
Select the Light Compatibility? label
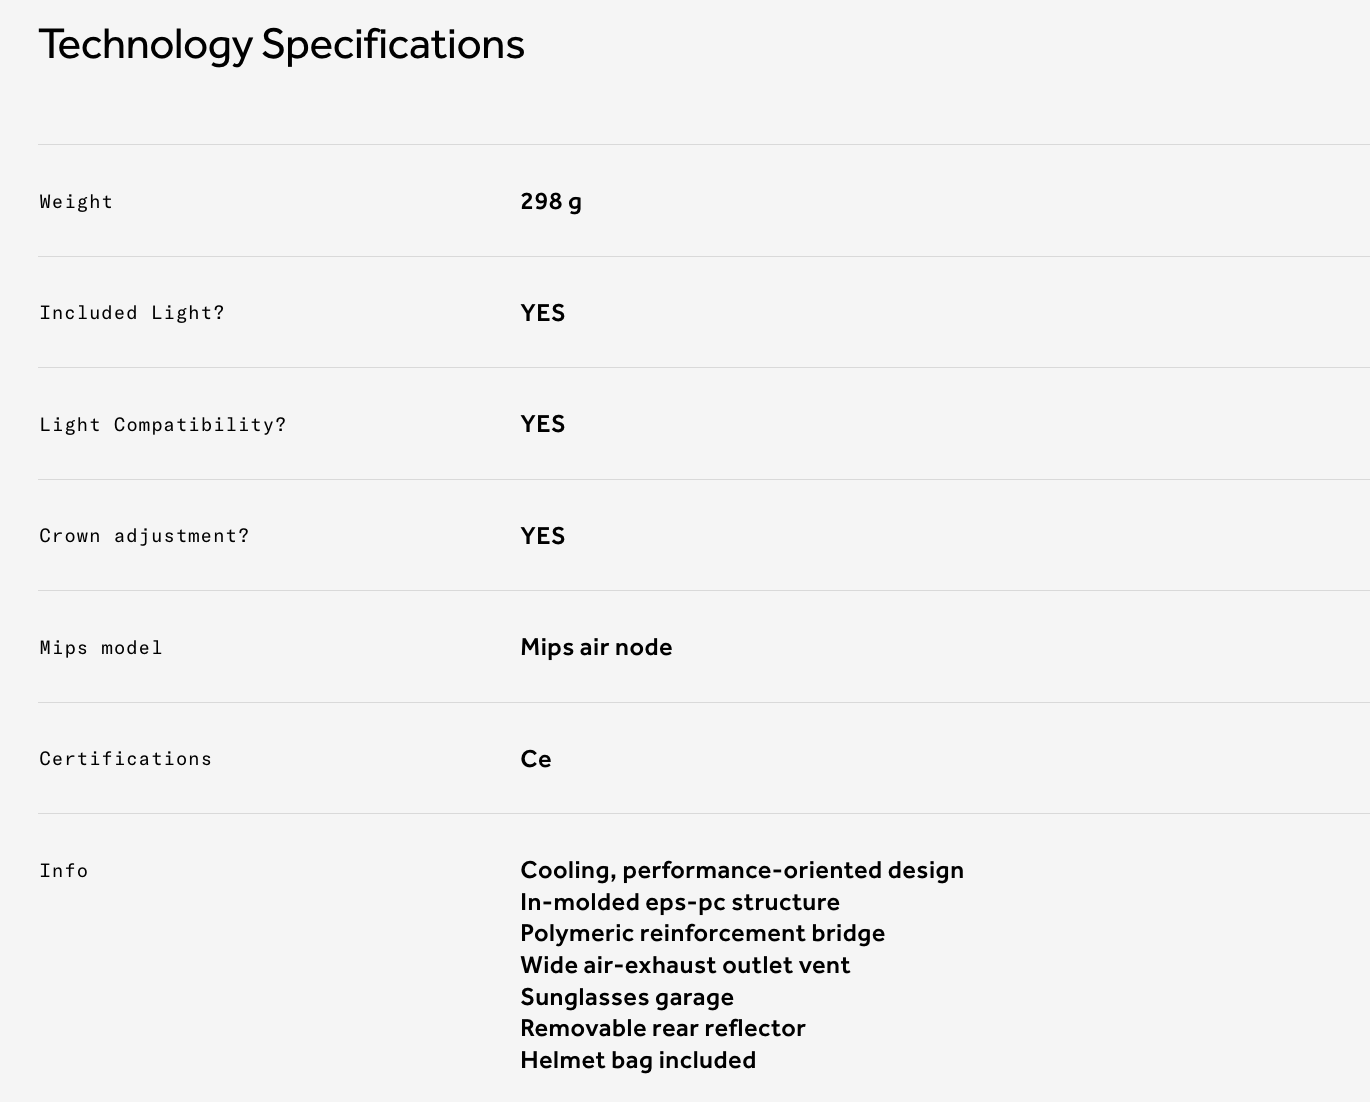click(163, 425)
